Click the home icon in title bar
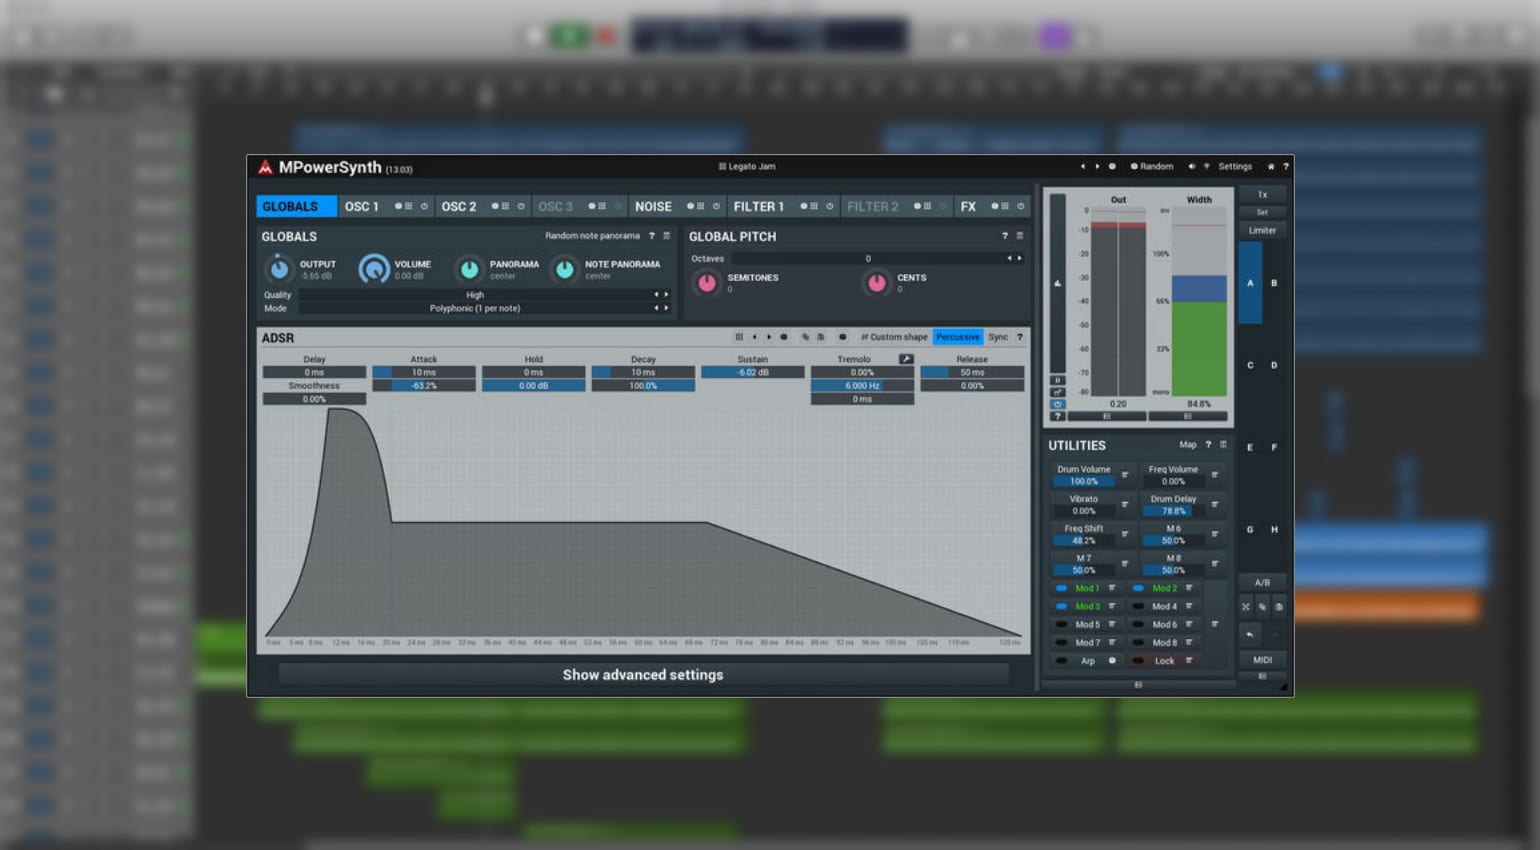Screen dimensions: 1540x850 click(x=1271, y=167)
